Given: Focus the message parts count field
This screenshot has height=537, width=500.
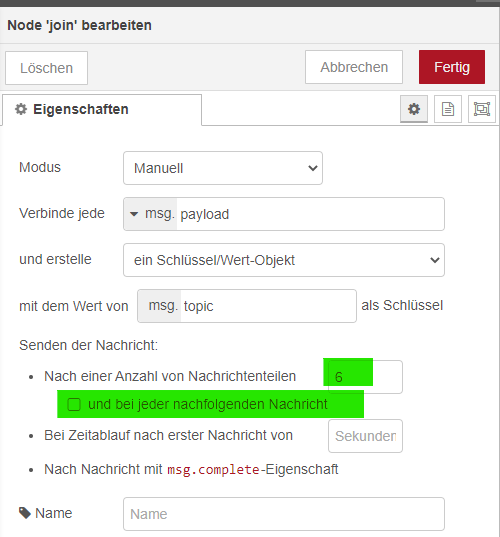Looking at the screenshot, I should (x=365, y=377).
